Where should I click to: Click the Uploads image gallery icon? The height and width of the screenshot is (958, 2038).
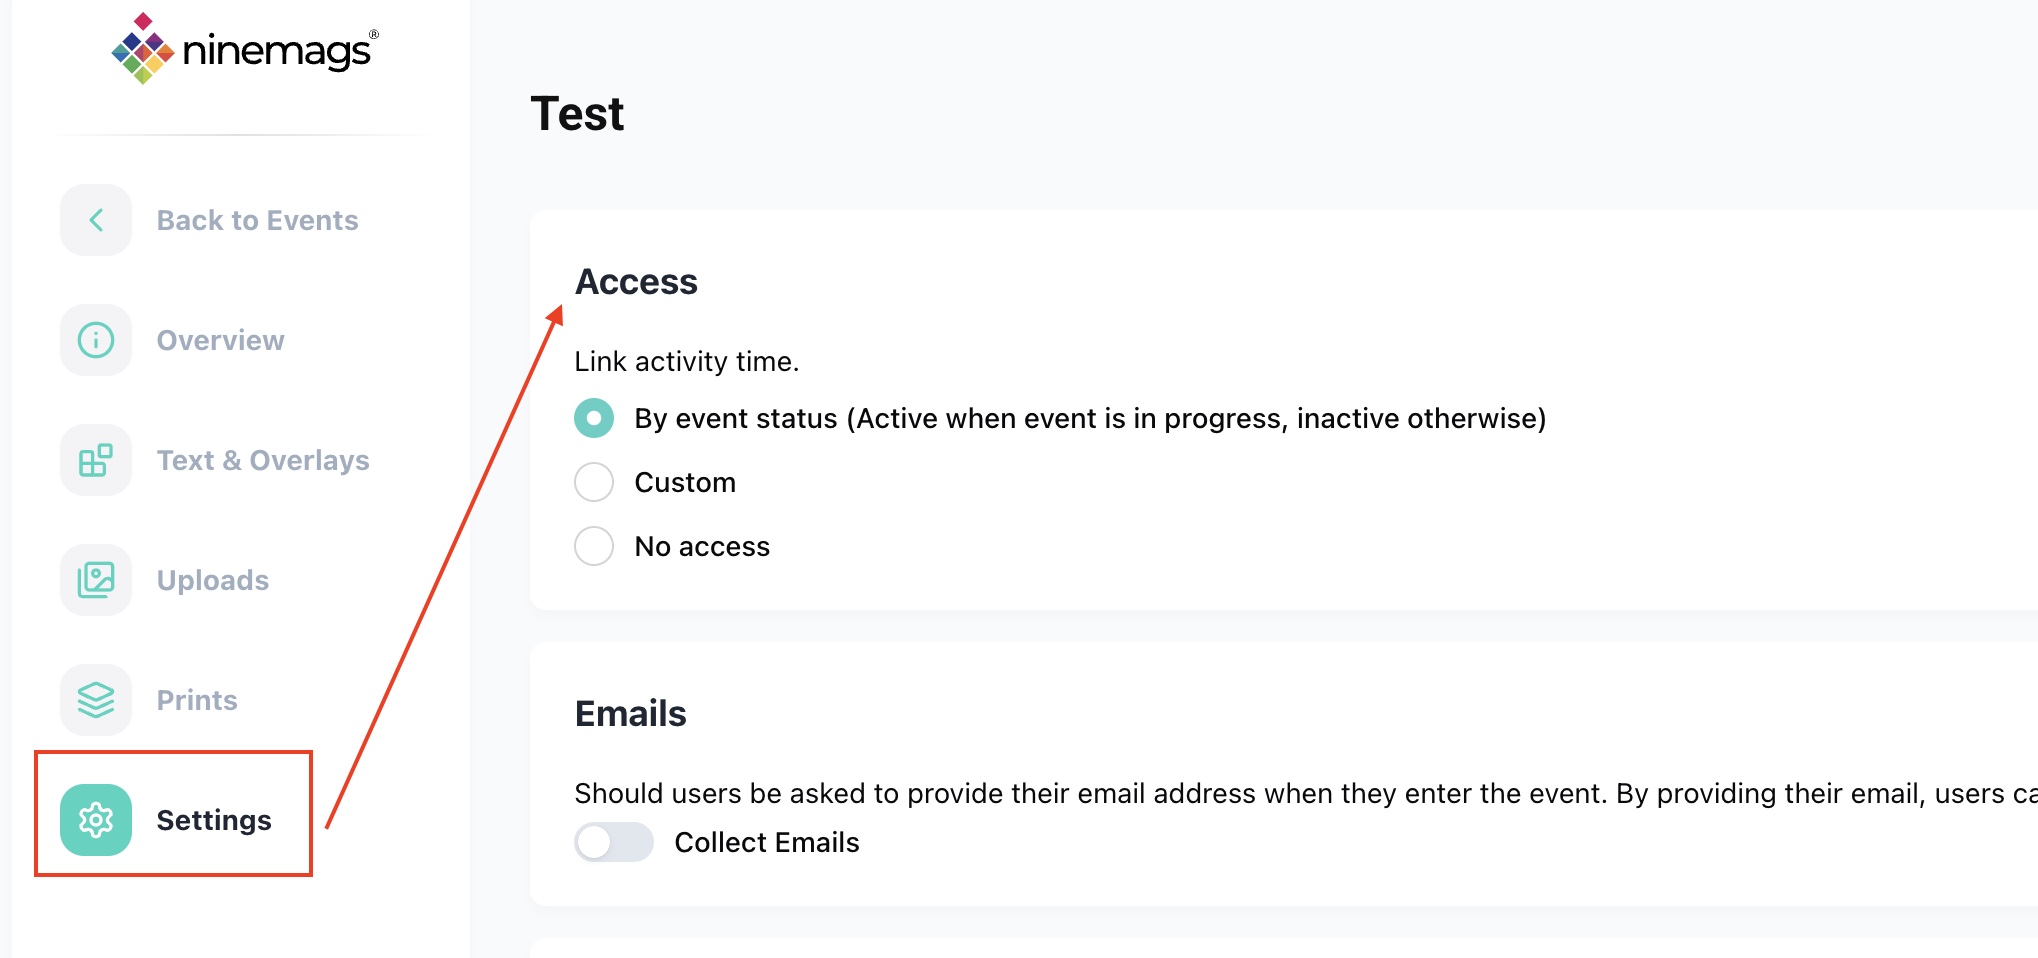(96, 580)
